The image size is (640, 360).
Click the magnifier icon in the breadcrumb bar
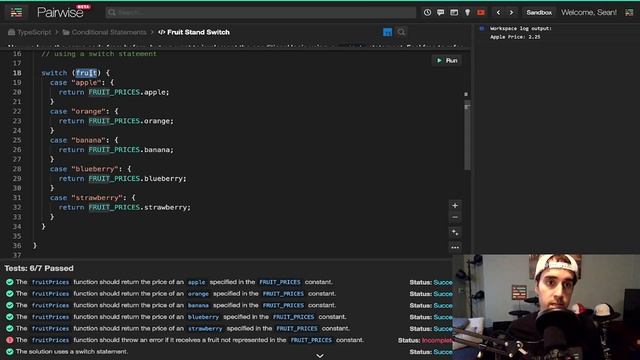tap(401, 32)
